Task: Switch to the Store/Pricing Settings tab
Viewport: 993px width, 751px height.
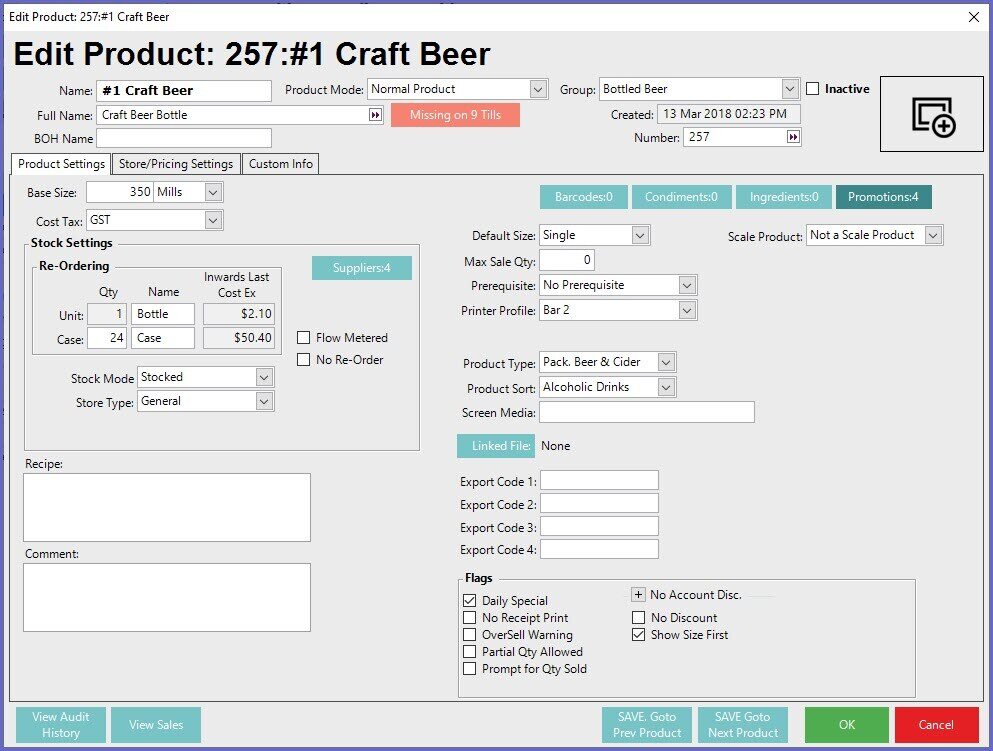Action: point(176,164)
